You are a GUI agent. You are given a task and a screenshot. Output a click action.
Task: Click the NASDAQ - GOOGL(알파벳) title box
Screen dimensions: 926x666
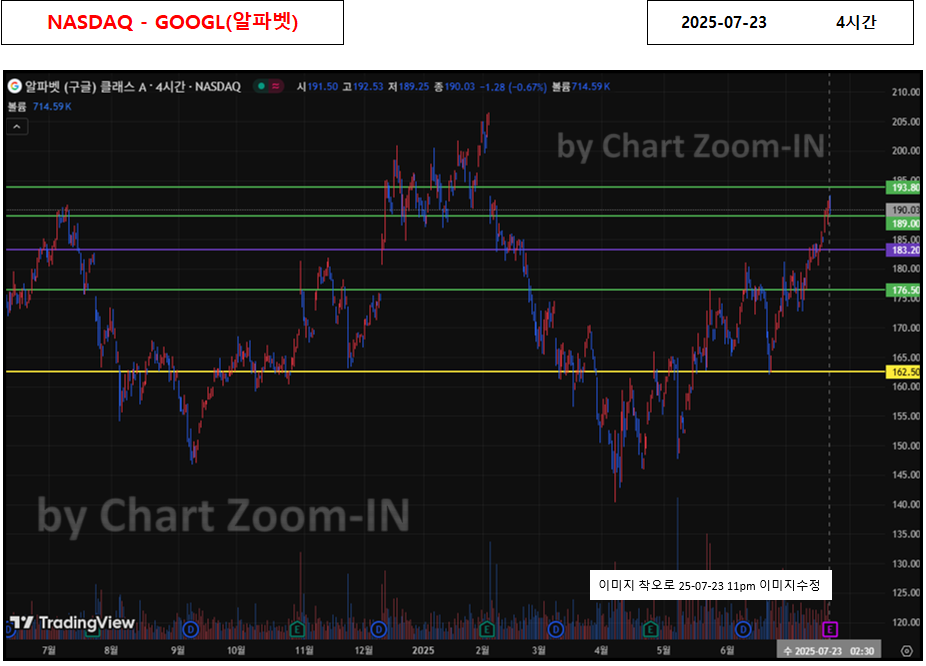pos(172,22)
